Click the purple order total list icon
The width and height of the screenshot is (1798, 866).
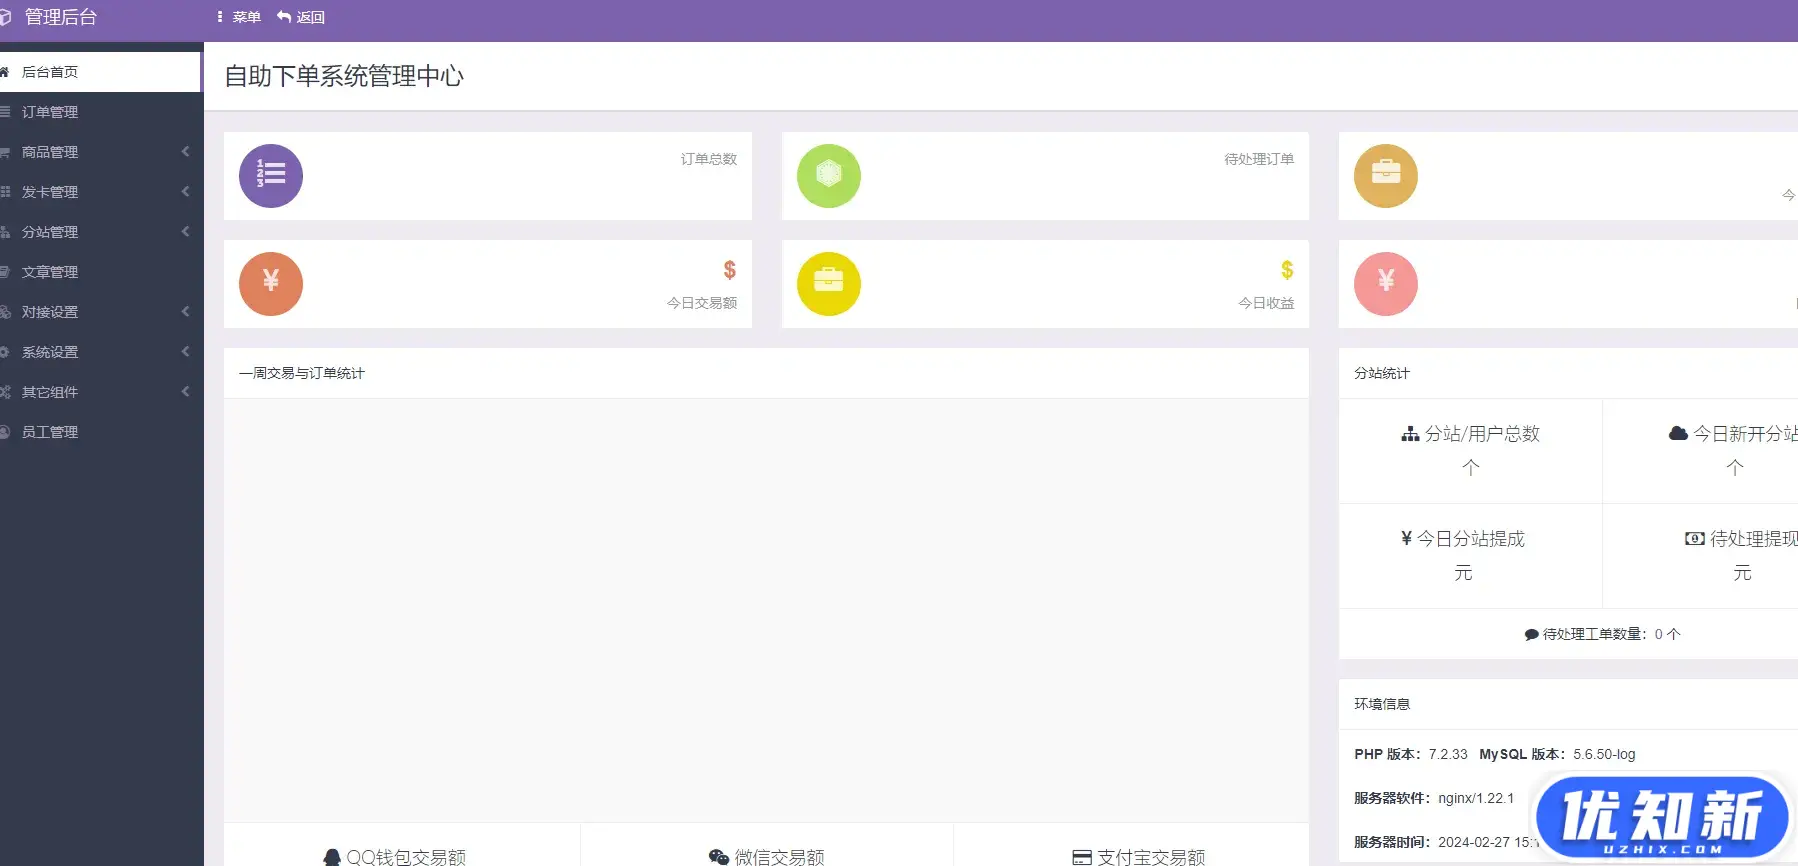pyautogui.click(x=271, y=176)
